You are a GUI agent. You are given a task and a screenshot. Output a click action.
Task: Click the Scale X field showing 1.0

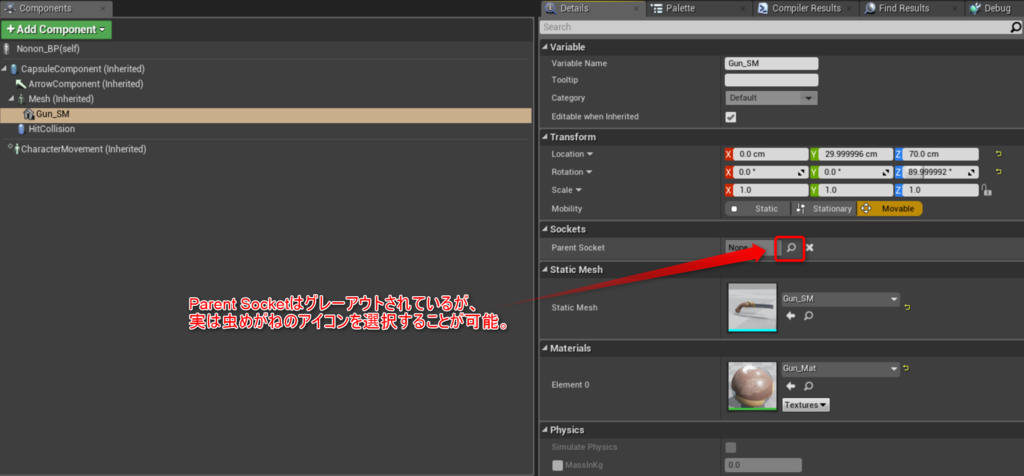coord(771,190)
